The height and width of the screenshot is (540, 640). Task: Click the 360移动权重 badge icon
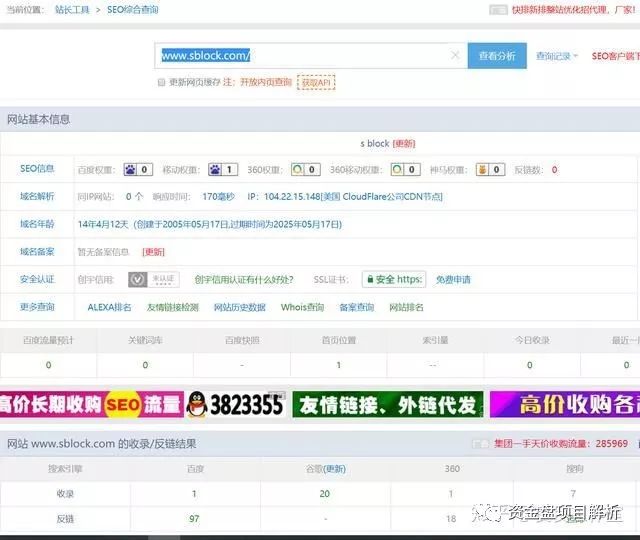[x=405, y=169]
